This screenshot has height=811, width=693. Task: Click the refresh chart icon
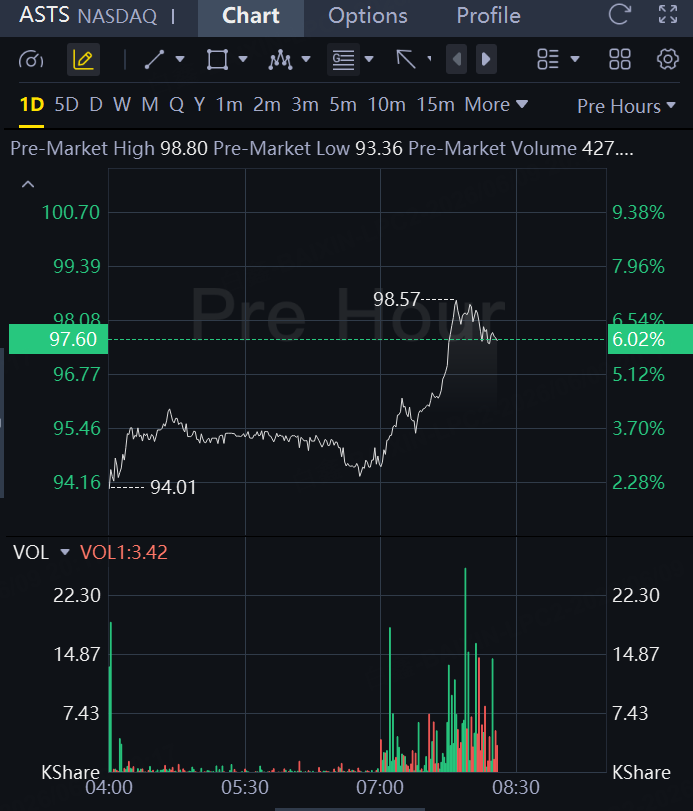click(620, 14)
